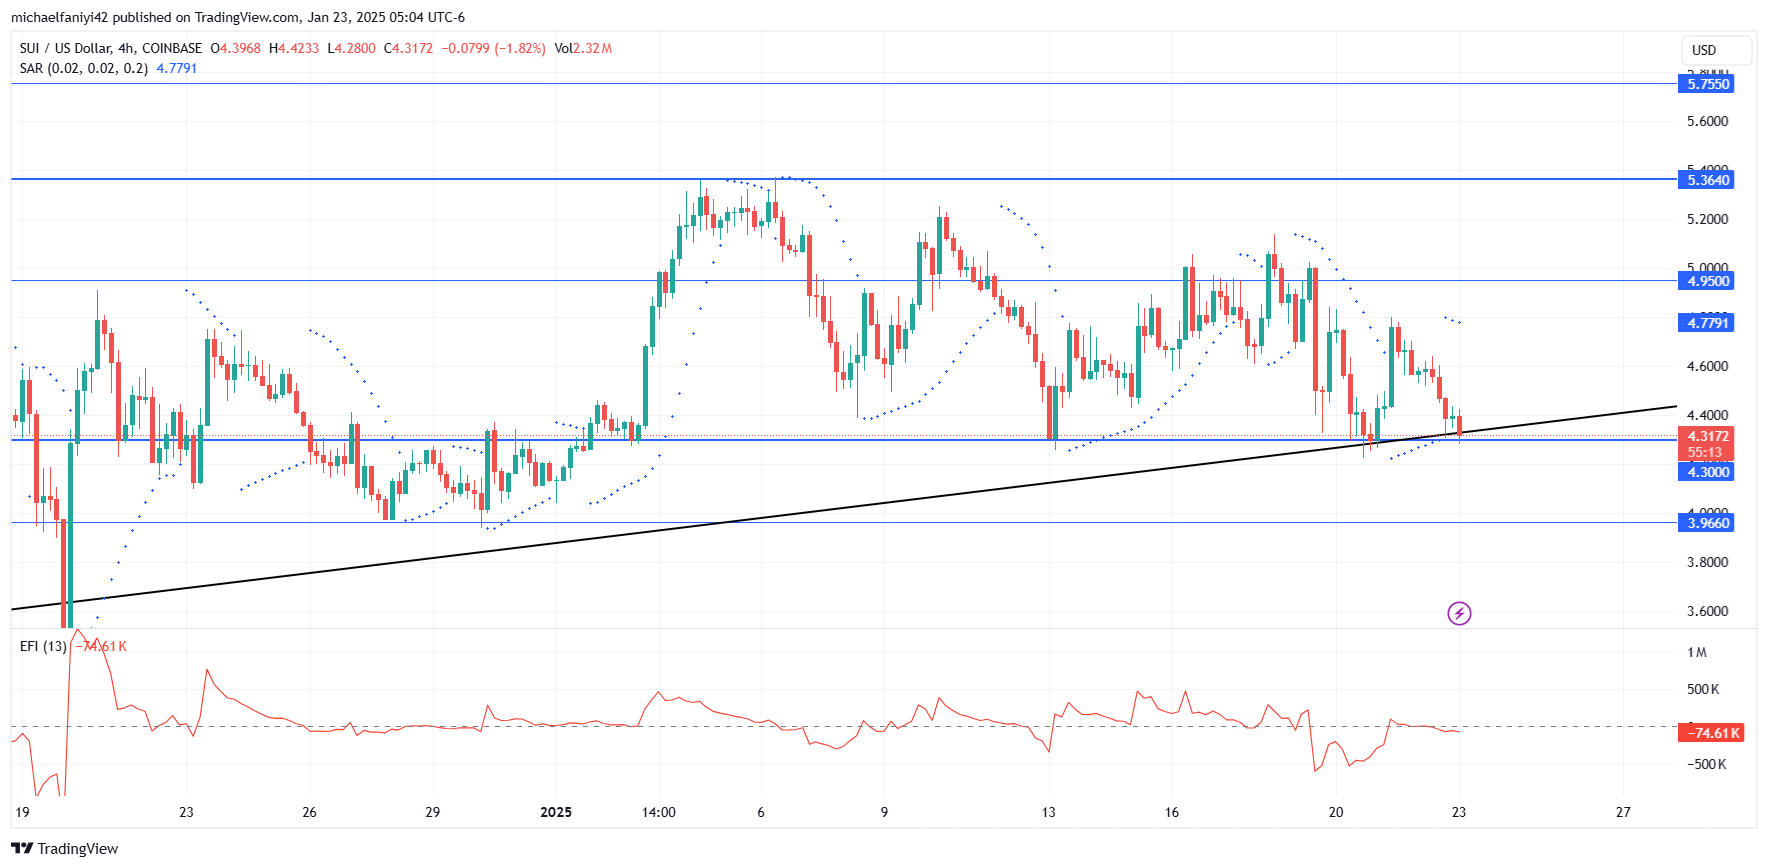Click the EFI (13) indicator label

[43, 646]
